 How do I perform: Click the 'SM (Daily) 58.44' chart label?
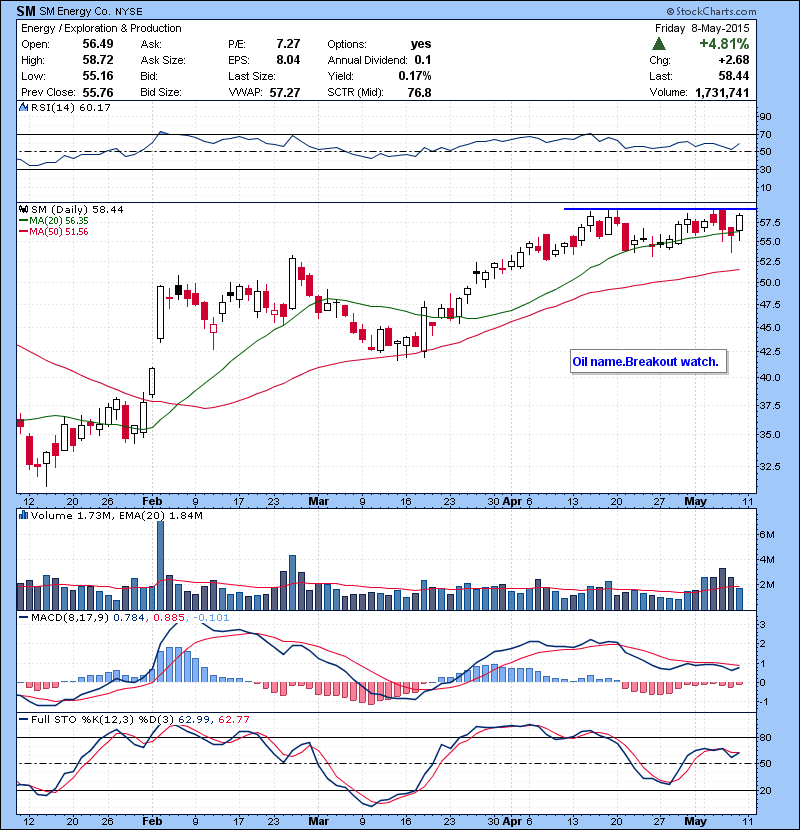point(77,210)
